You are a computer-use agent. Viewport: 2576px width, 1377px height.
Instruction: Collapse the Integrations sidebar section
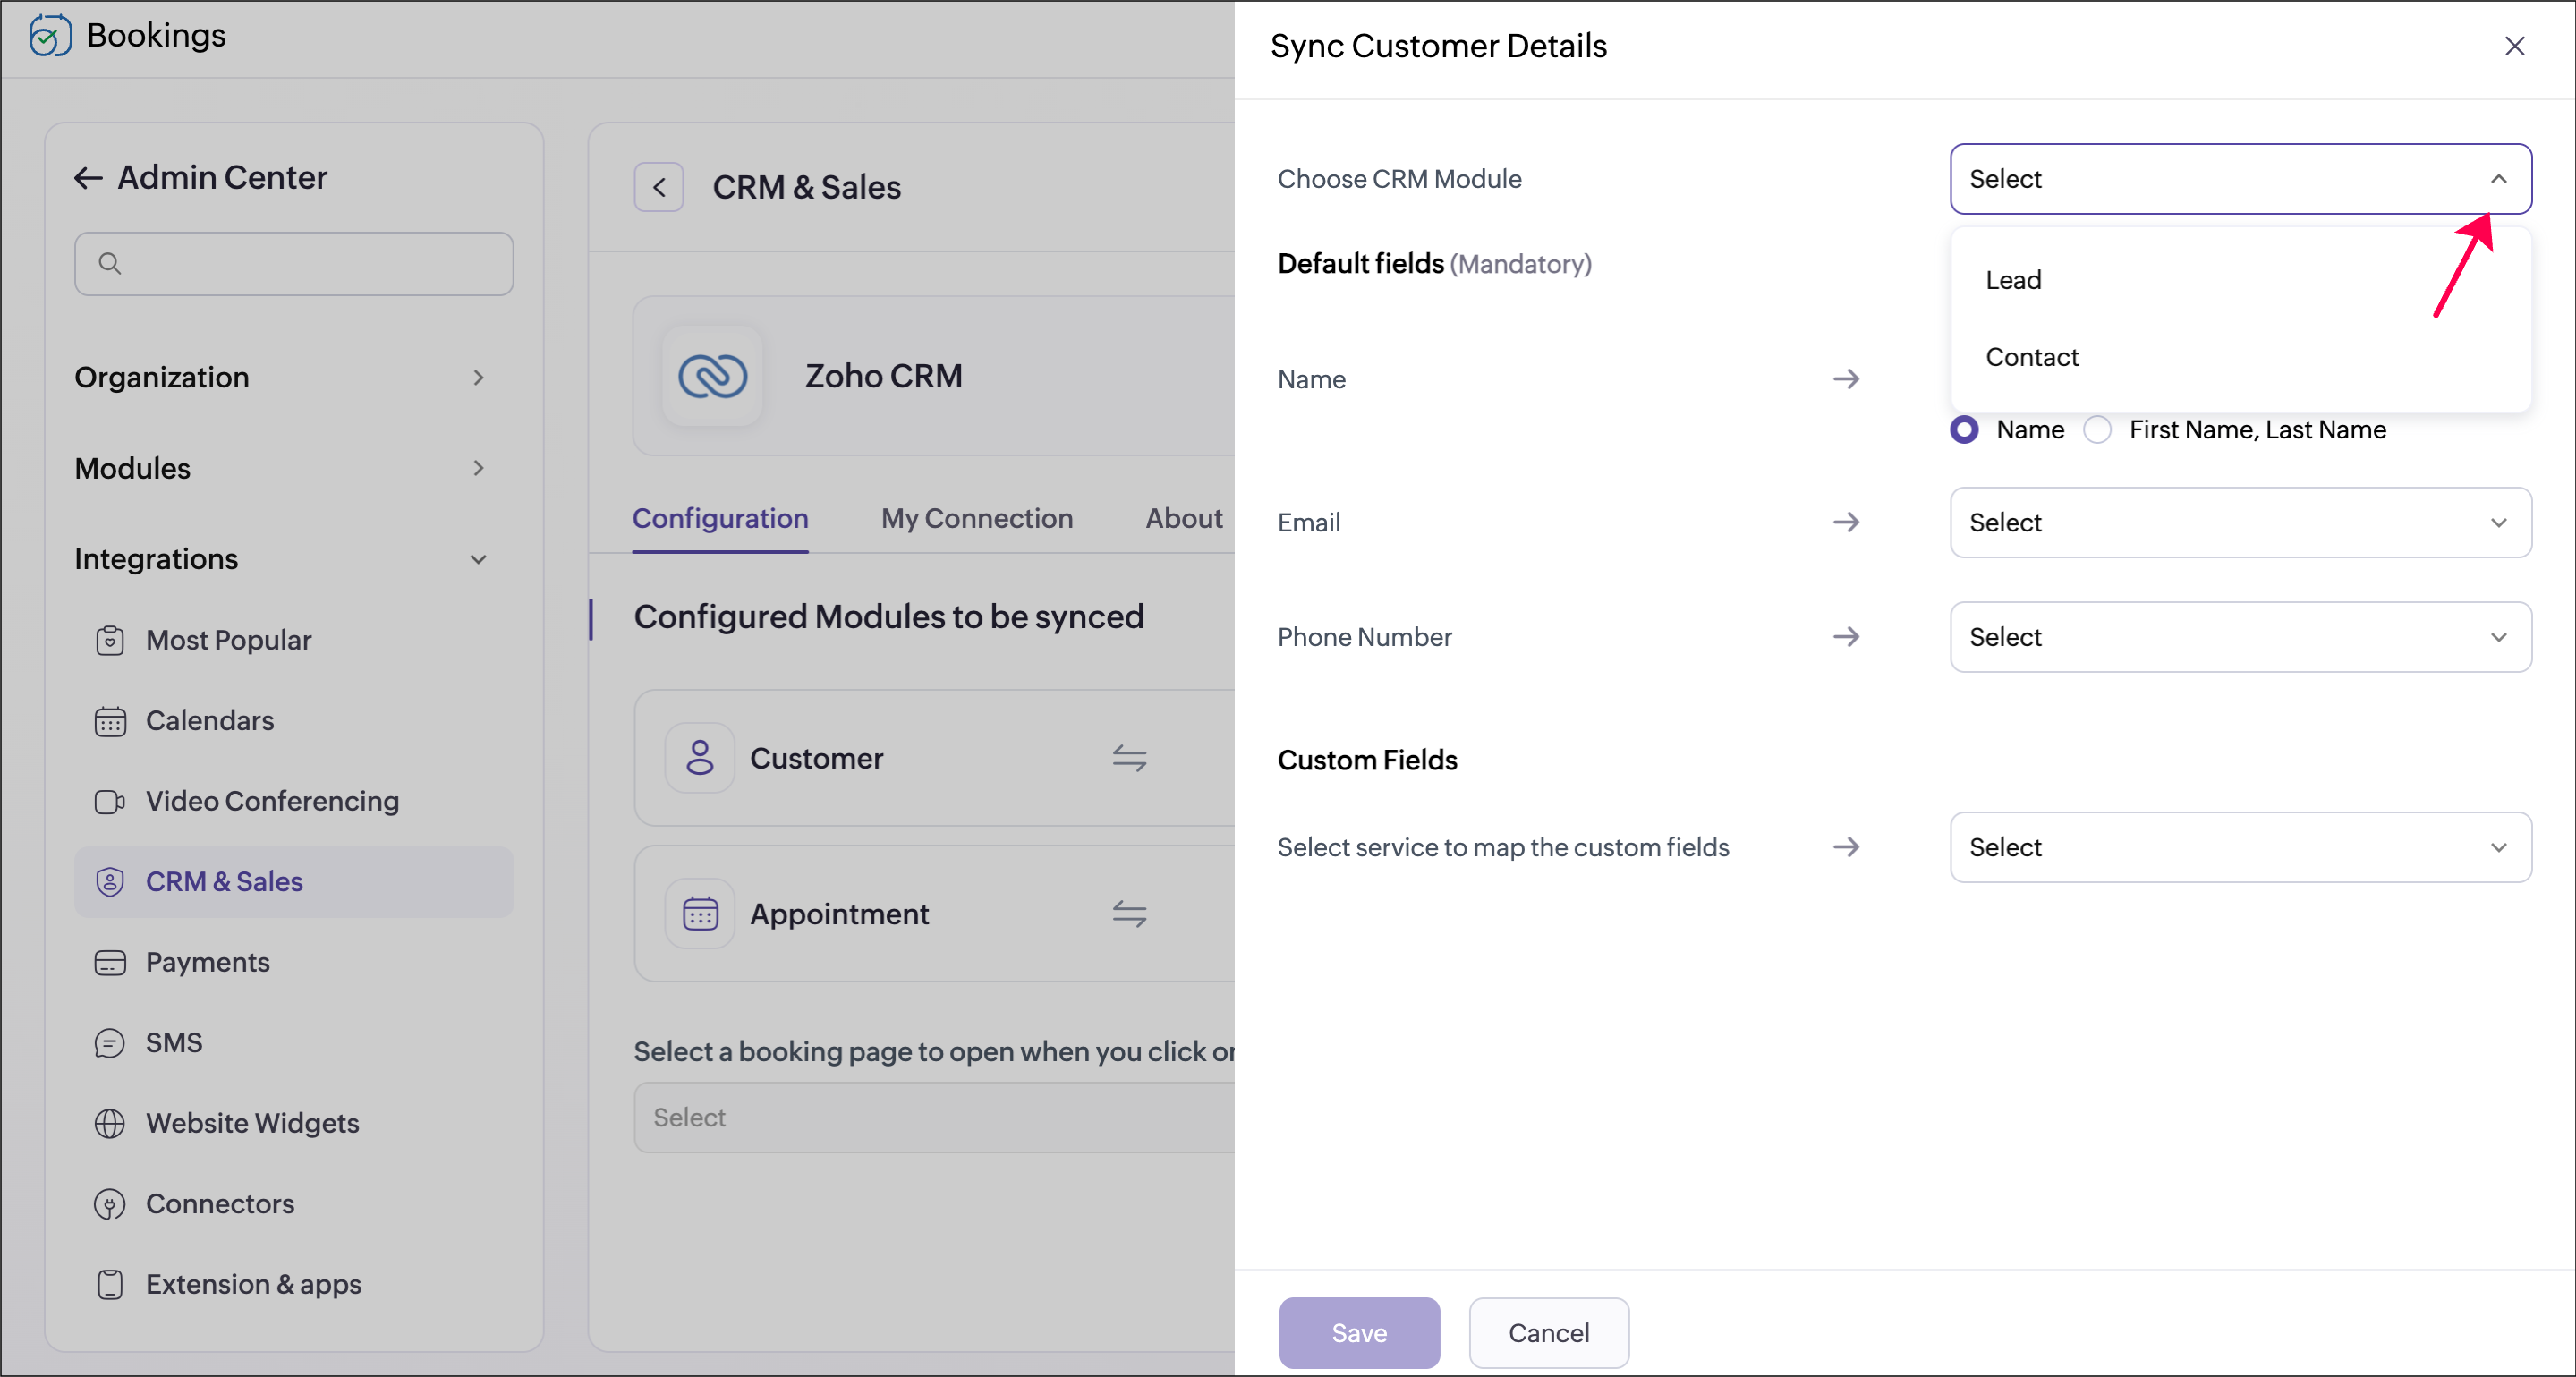pos(478,559)
